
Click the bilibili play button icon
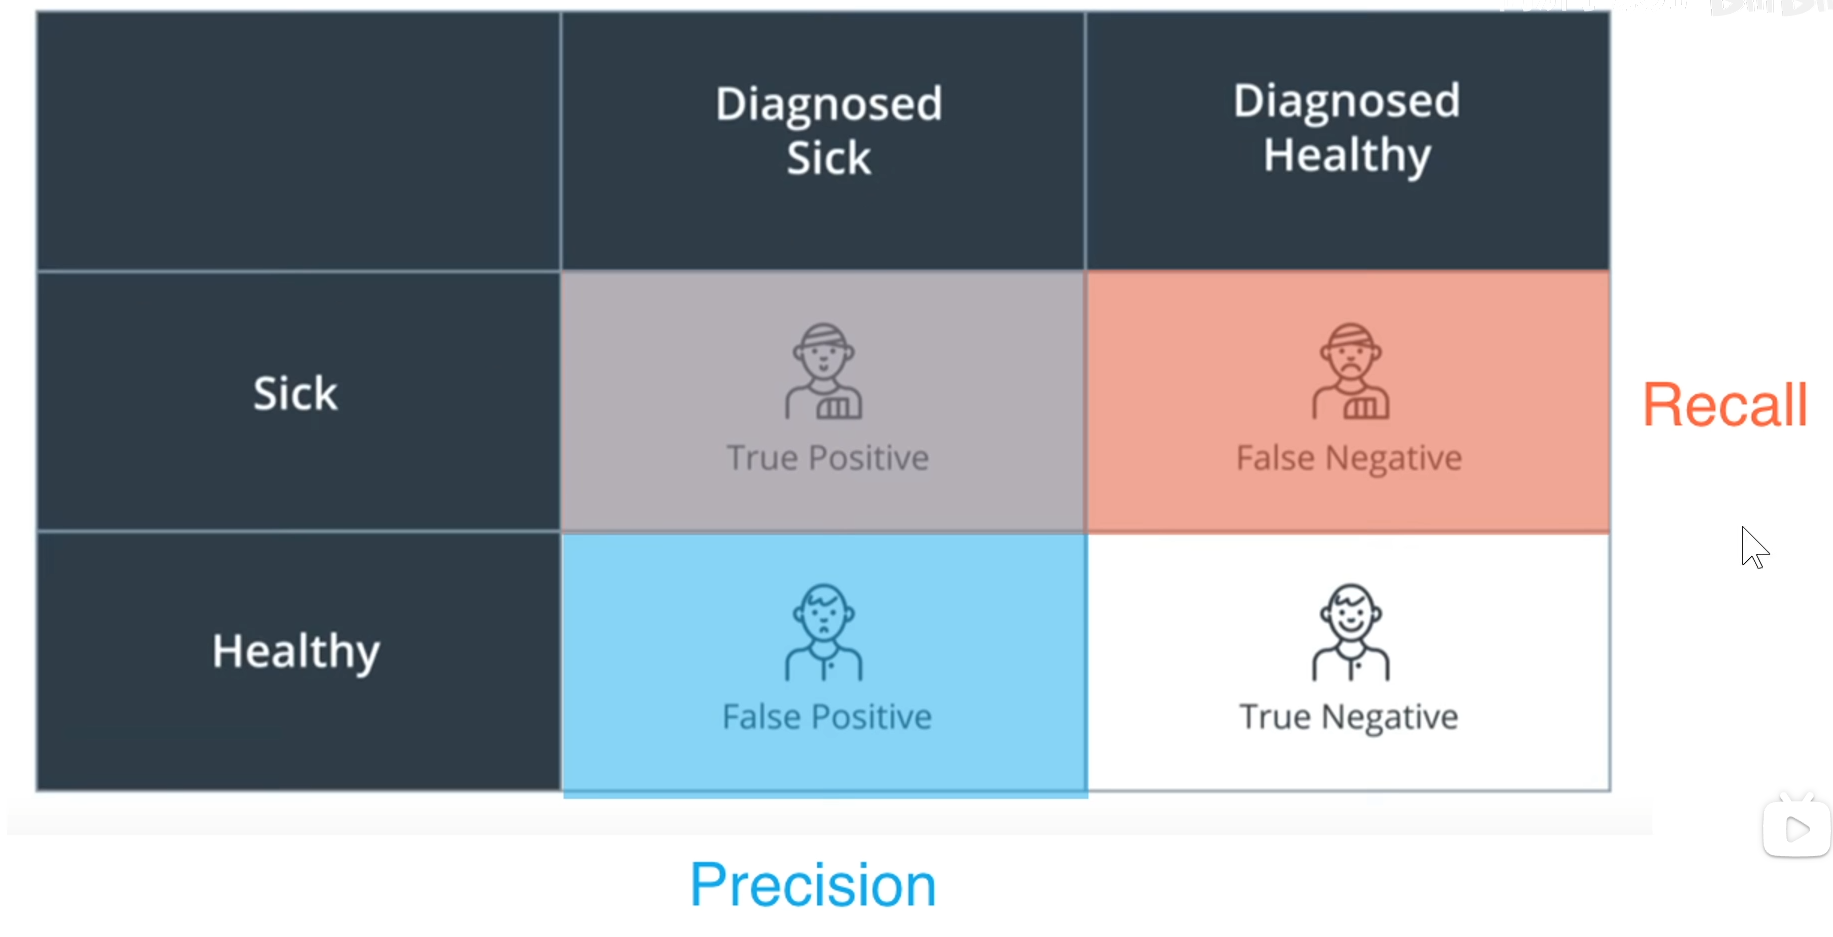click(1796, 827)
